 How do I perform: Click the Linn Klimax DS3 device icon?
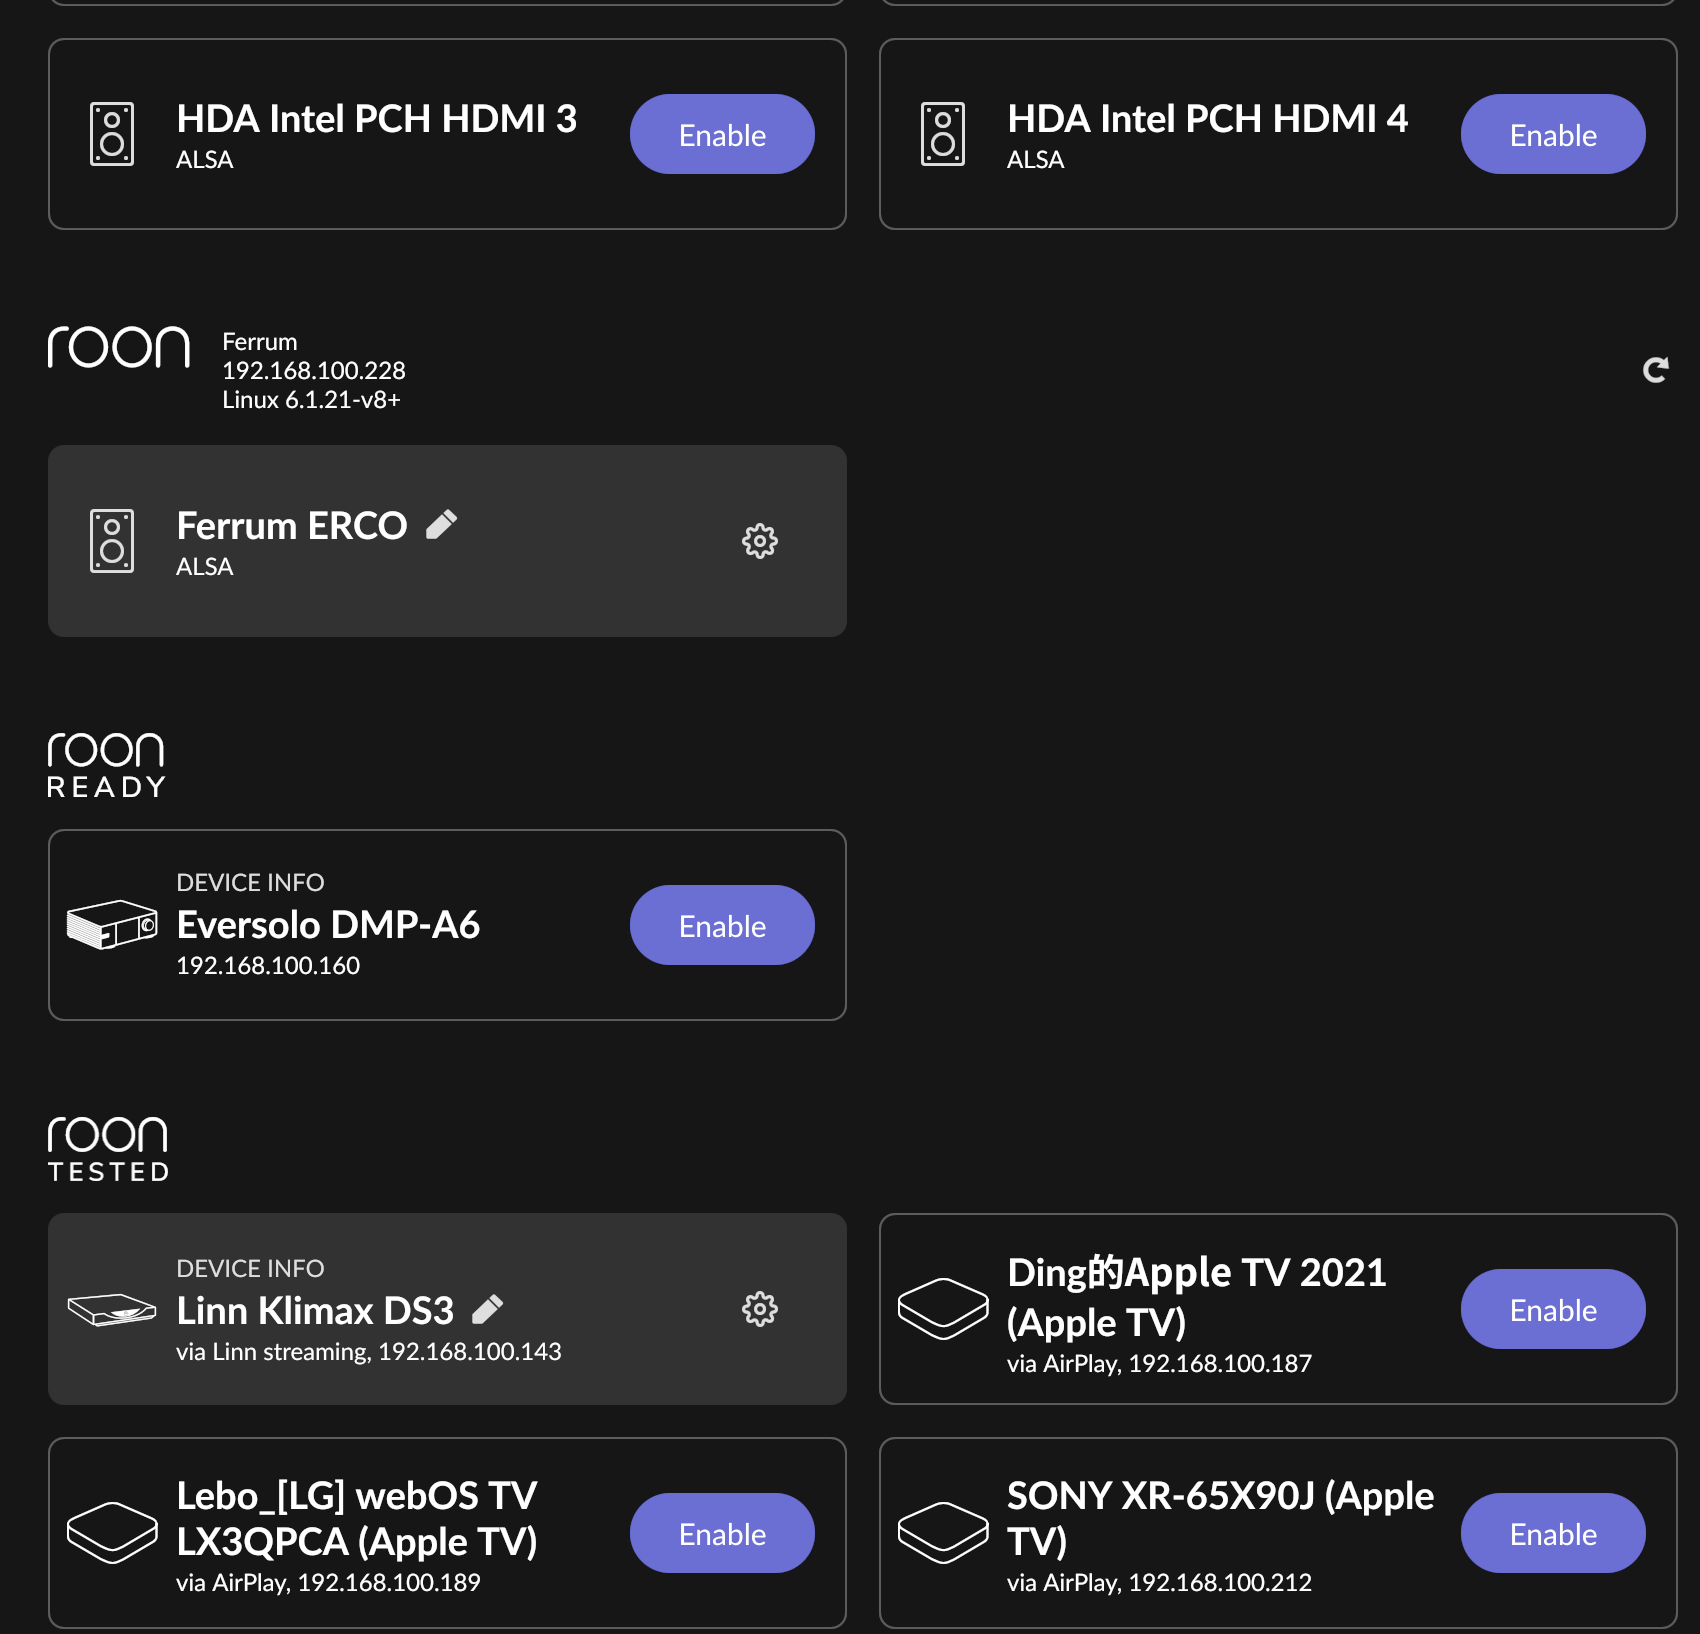112,1309
